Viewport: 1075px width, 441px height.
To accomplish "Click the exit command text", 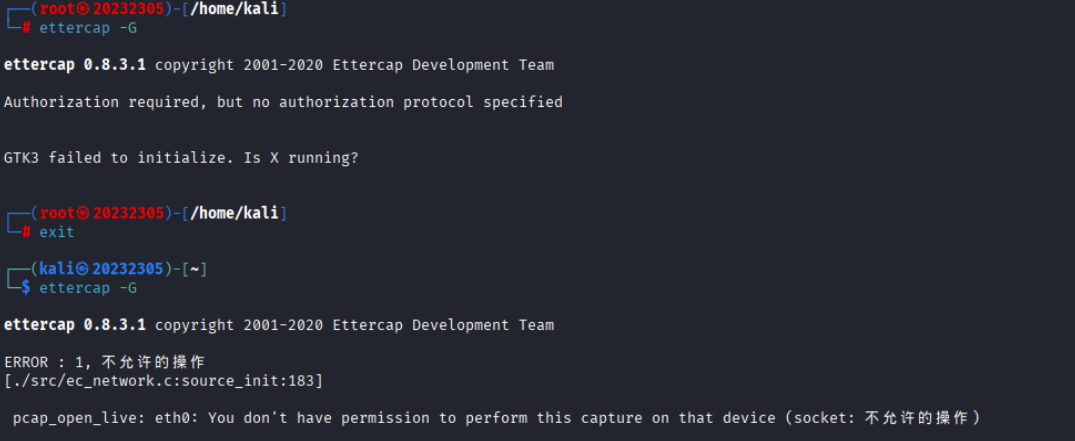I will point(57,232).
